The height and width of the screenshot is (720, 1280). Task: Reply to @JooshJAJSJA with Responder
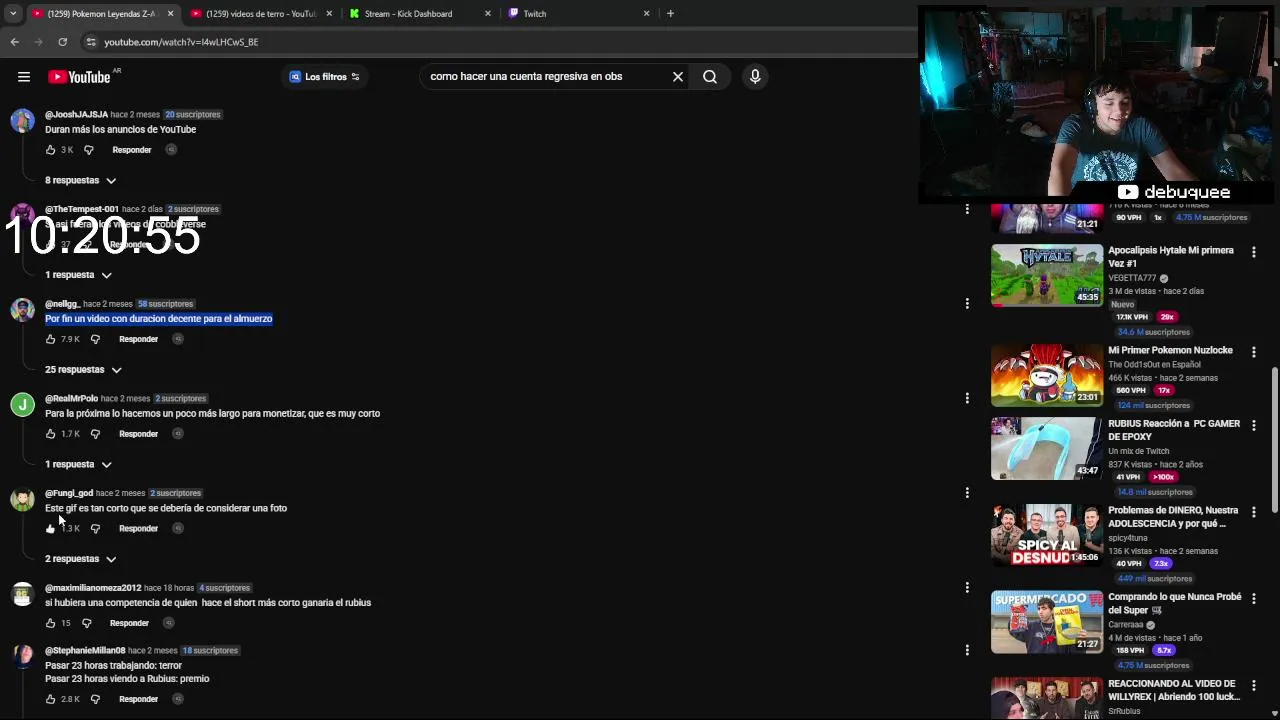point(132,150)
